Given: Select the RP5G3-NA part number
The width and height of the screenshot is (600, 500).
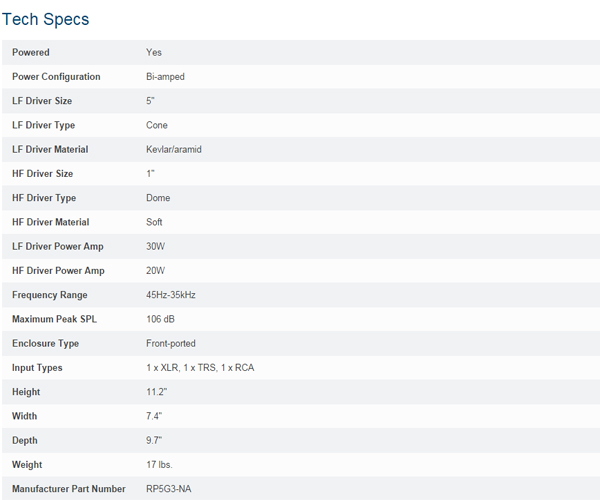Looking at the screenshot, I should point(169,489).
